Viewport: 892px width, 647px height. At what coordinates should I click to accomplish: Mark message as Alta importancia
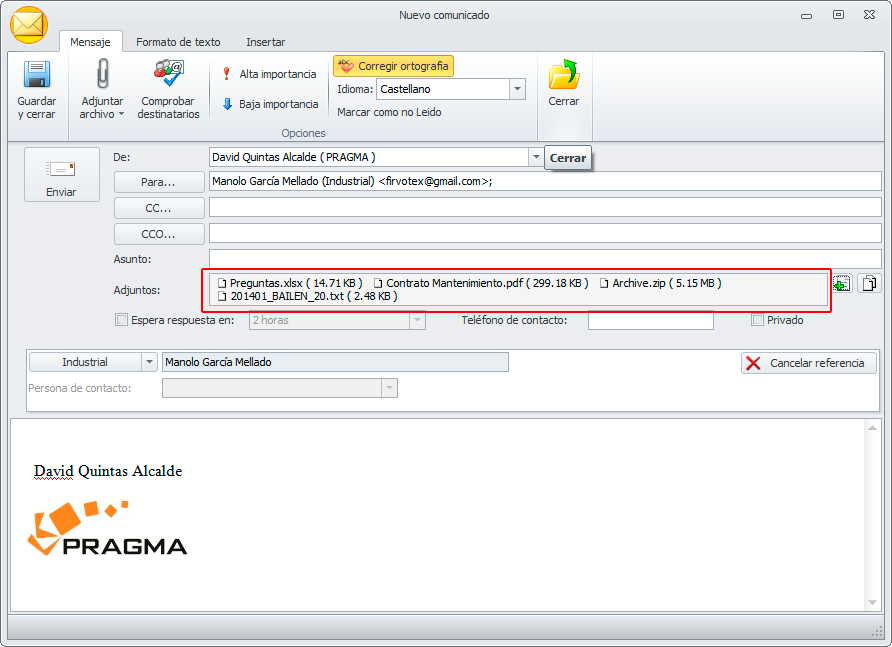(x=270, y=74)
